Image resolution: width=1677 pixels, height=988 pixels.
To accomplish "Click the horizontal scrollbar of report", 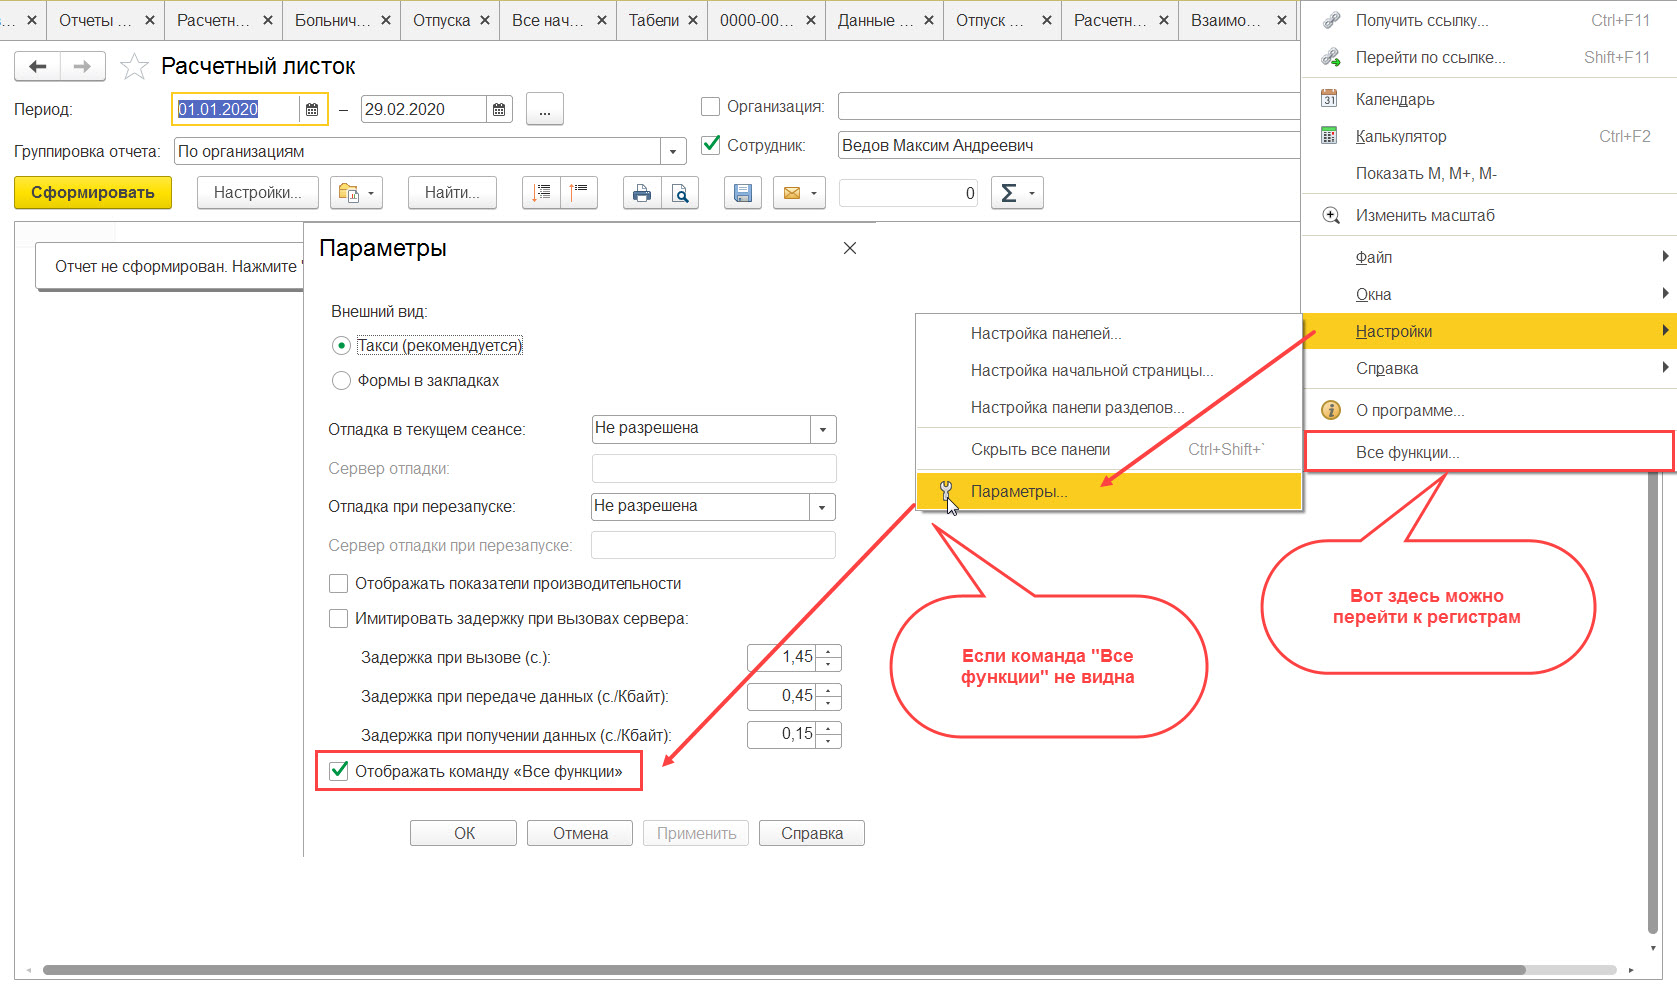I will [x=783, y=970].
